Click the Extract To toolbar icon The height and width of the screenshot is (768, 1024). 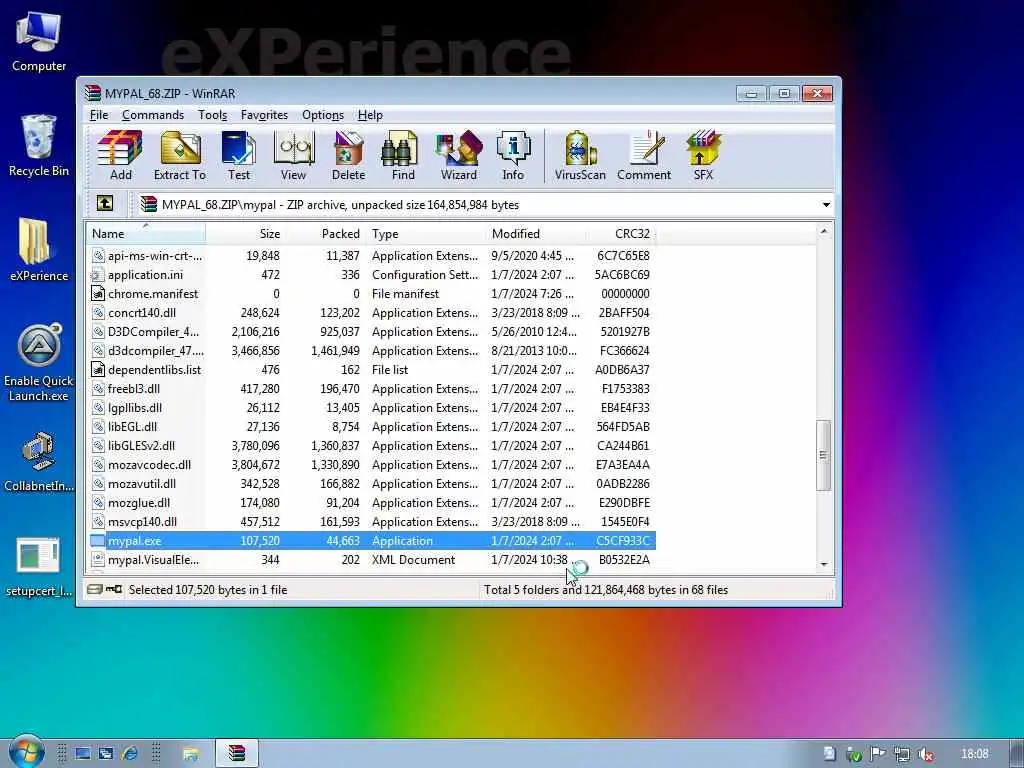(x=180, y=155)
